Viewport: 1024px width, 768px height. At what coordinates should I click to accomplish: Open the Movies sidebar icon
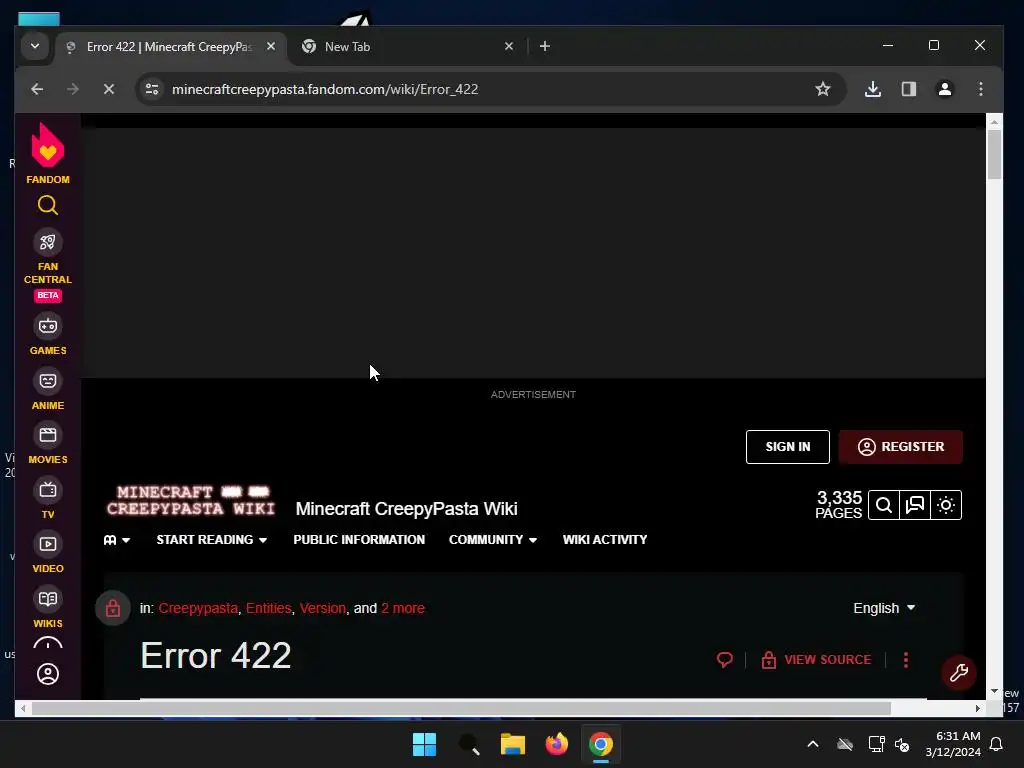[48, 435]
